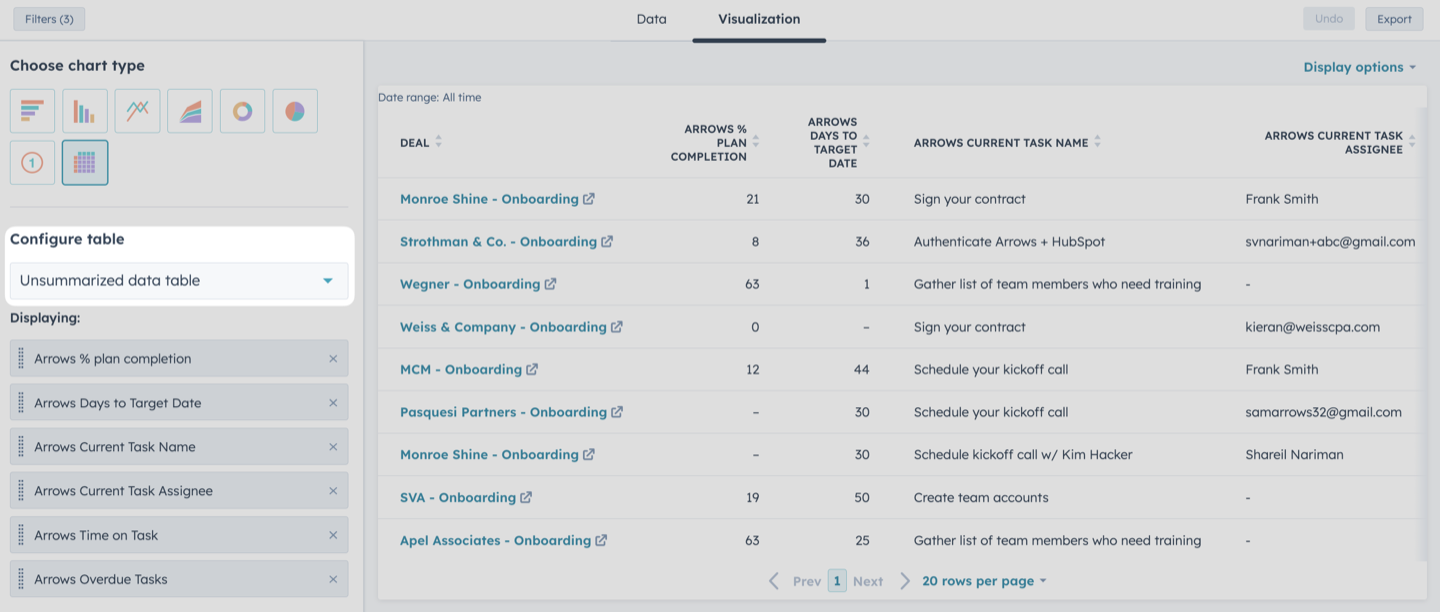Open the Filters (3) button
Screen dimensions: 1440x612
(49, 19)
